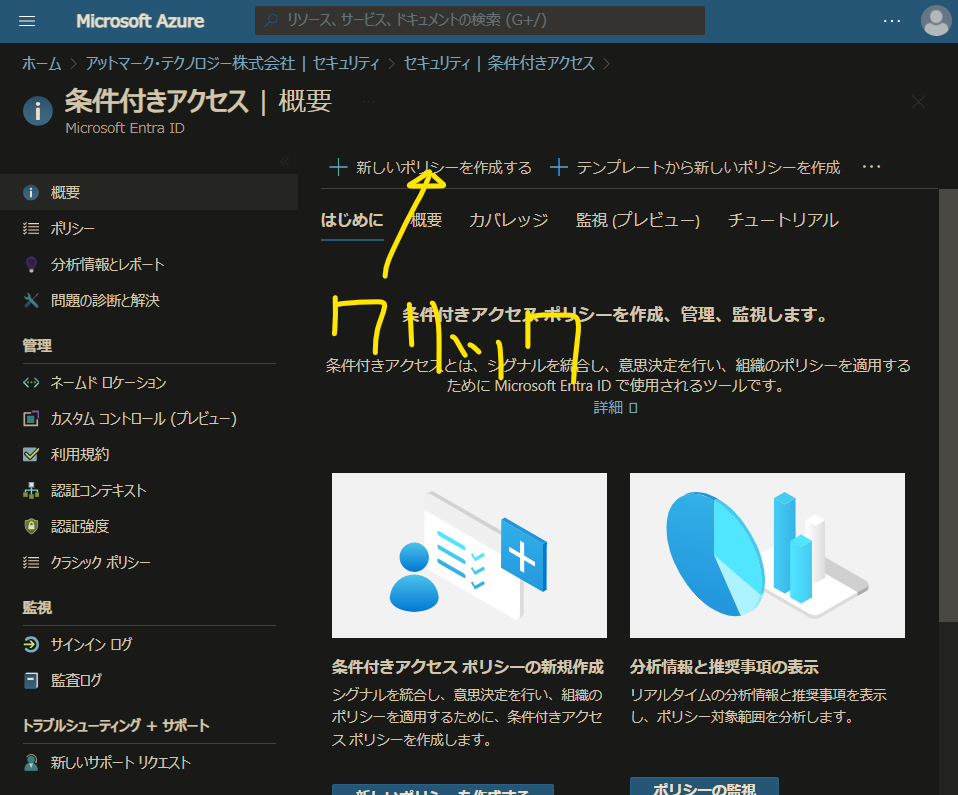Open the top bar more options ellipsis
Screen dimensions: 958x795
(891, 21)
